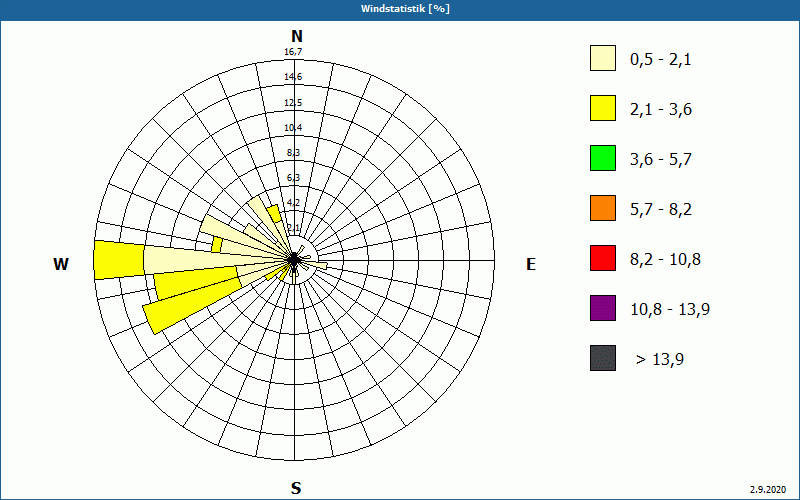Click the bright yellow 2,1 - 3,6 legend swatch
This screenshot has height=500, width=800.
tap(603, 108)
